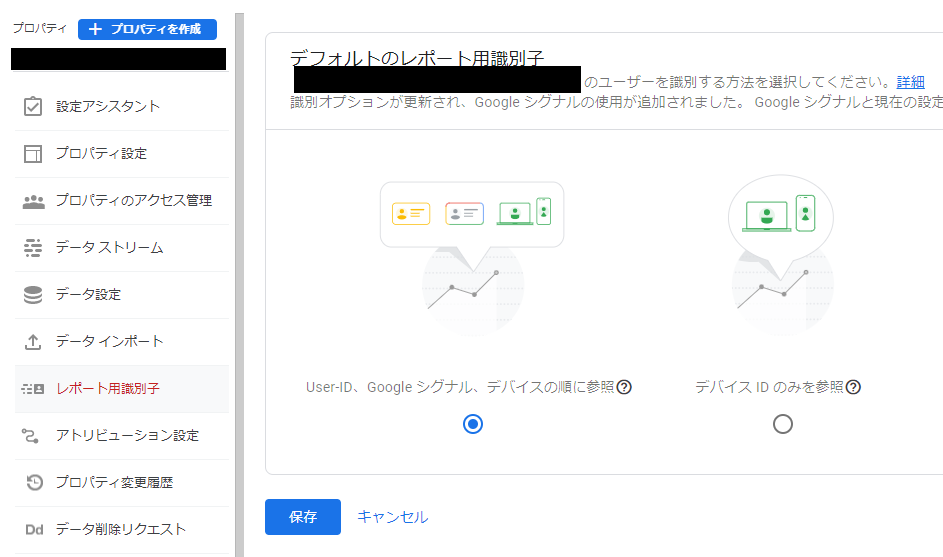This screenshot has height=557, width=943.
Task: Click the 設定アシスタント checkbox icon
Action: [x=33, y=106]
